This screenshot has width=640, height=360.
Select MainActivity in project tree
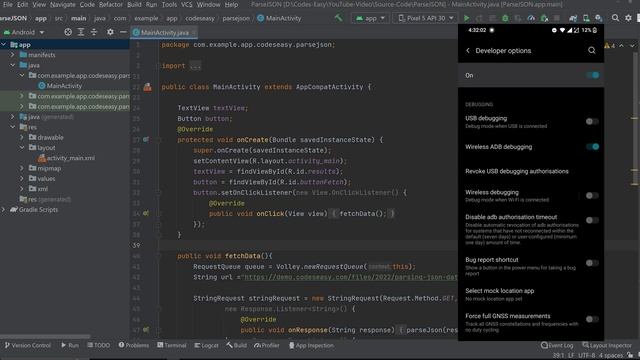(60, 86)
